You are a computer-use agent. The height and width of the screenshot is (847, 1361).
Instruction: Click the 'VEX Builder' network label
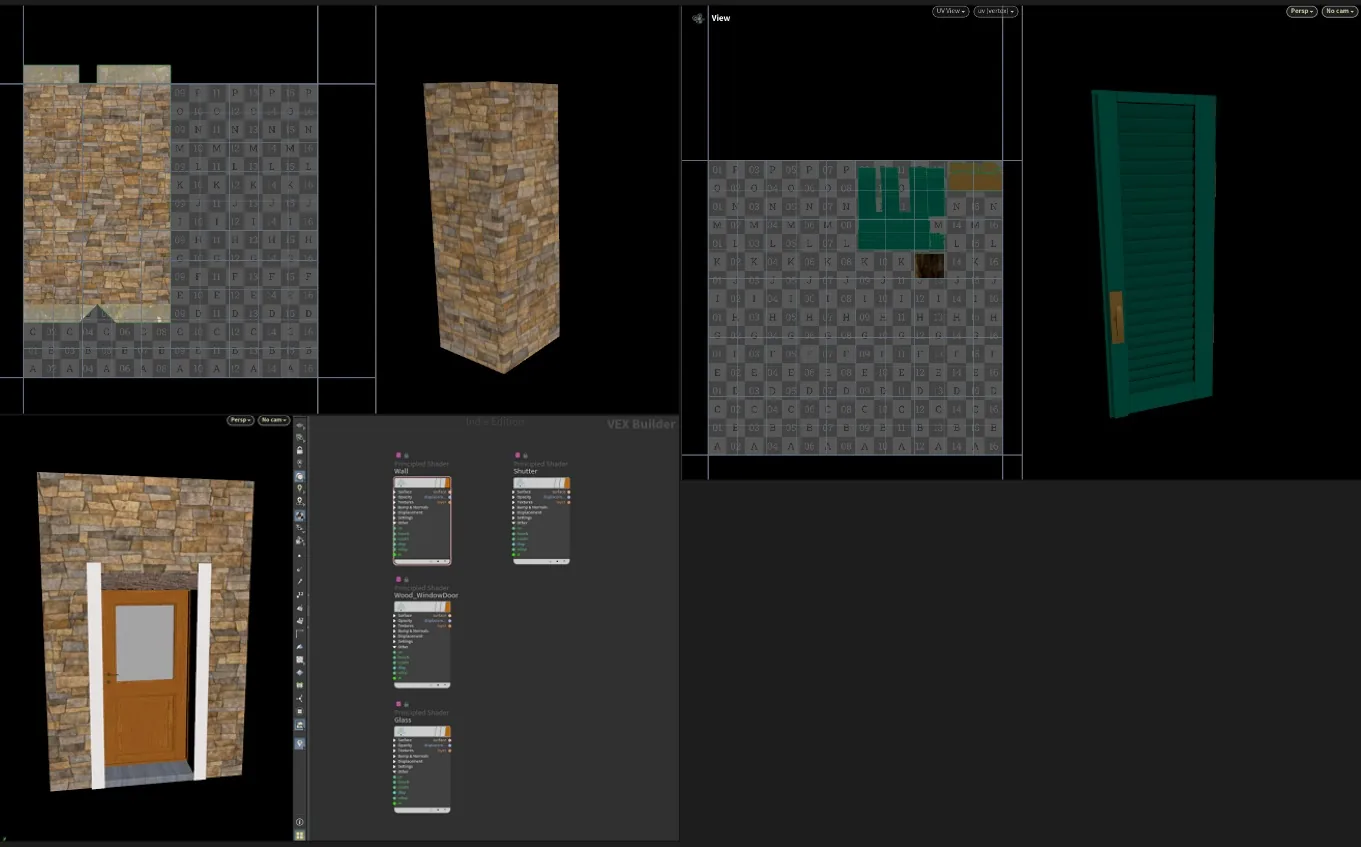641,424
